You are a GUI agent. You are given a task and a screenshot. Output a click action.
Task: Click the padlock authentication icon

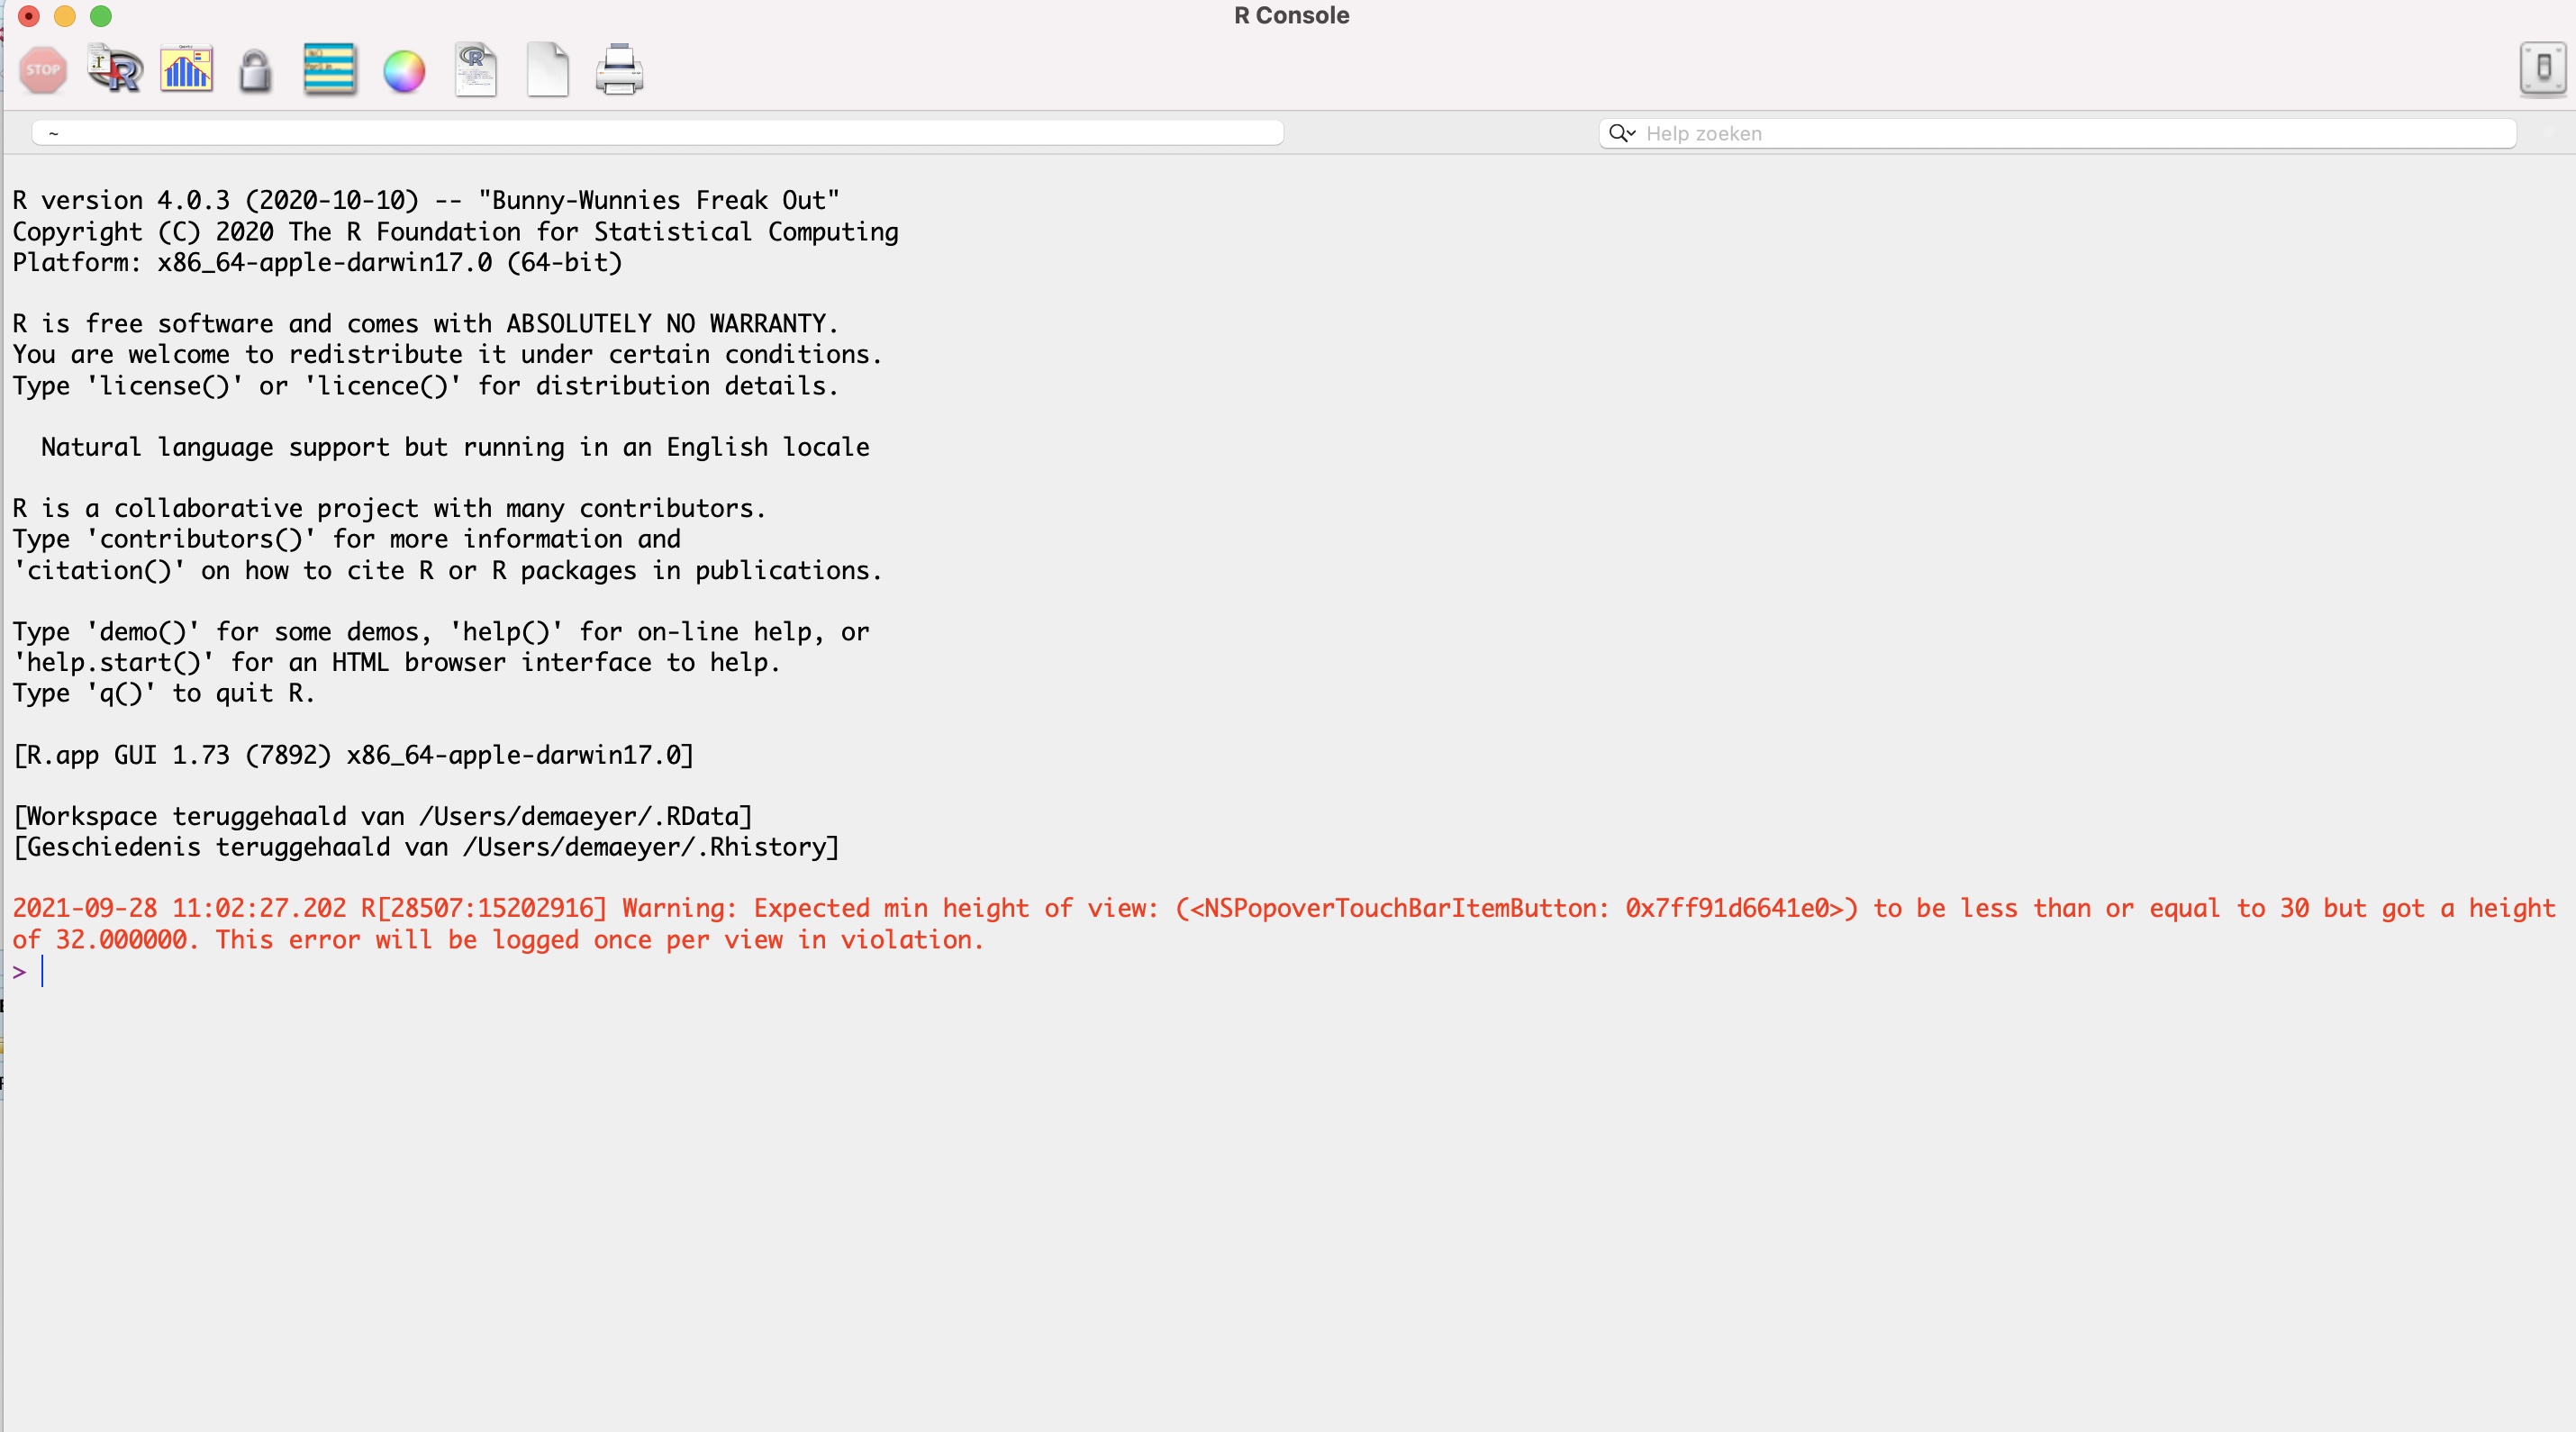click(256, 71)
